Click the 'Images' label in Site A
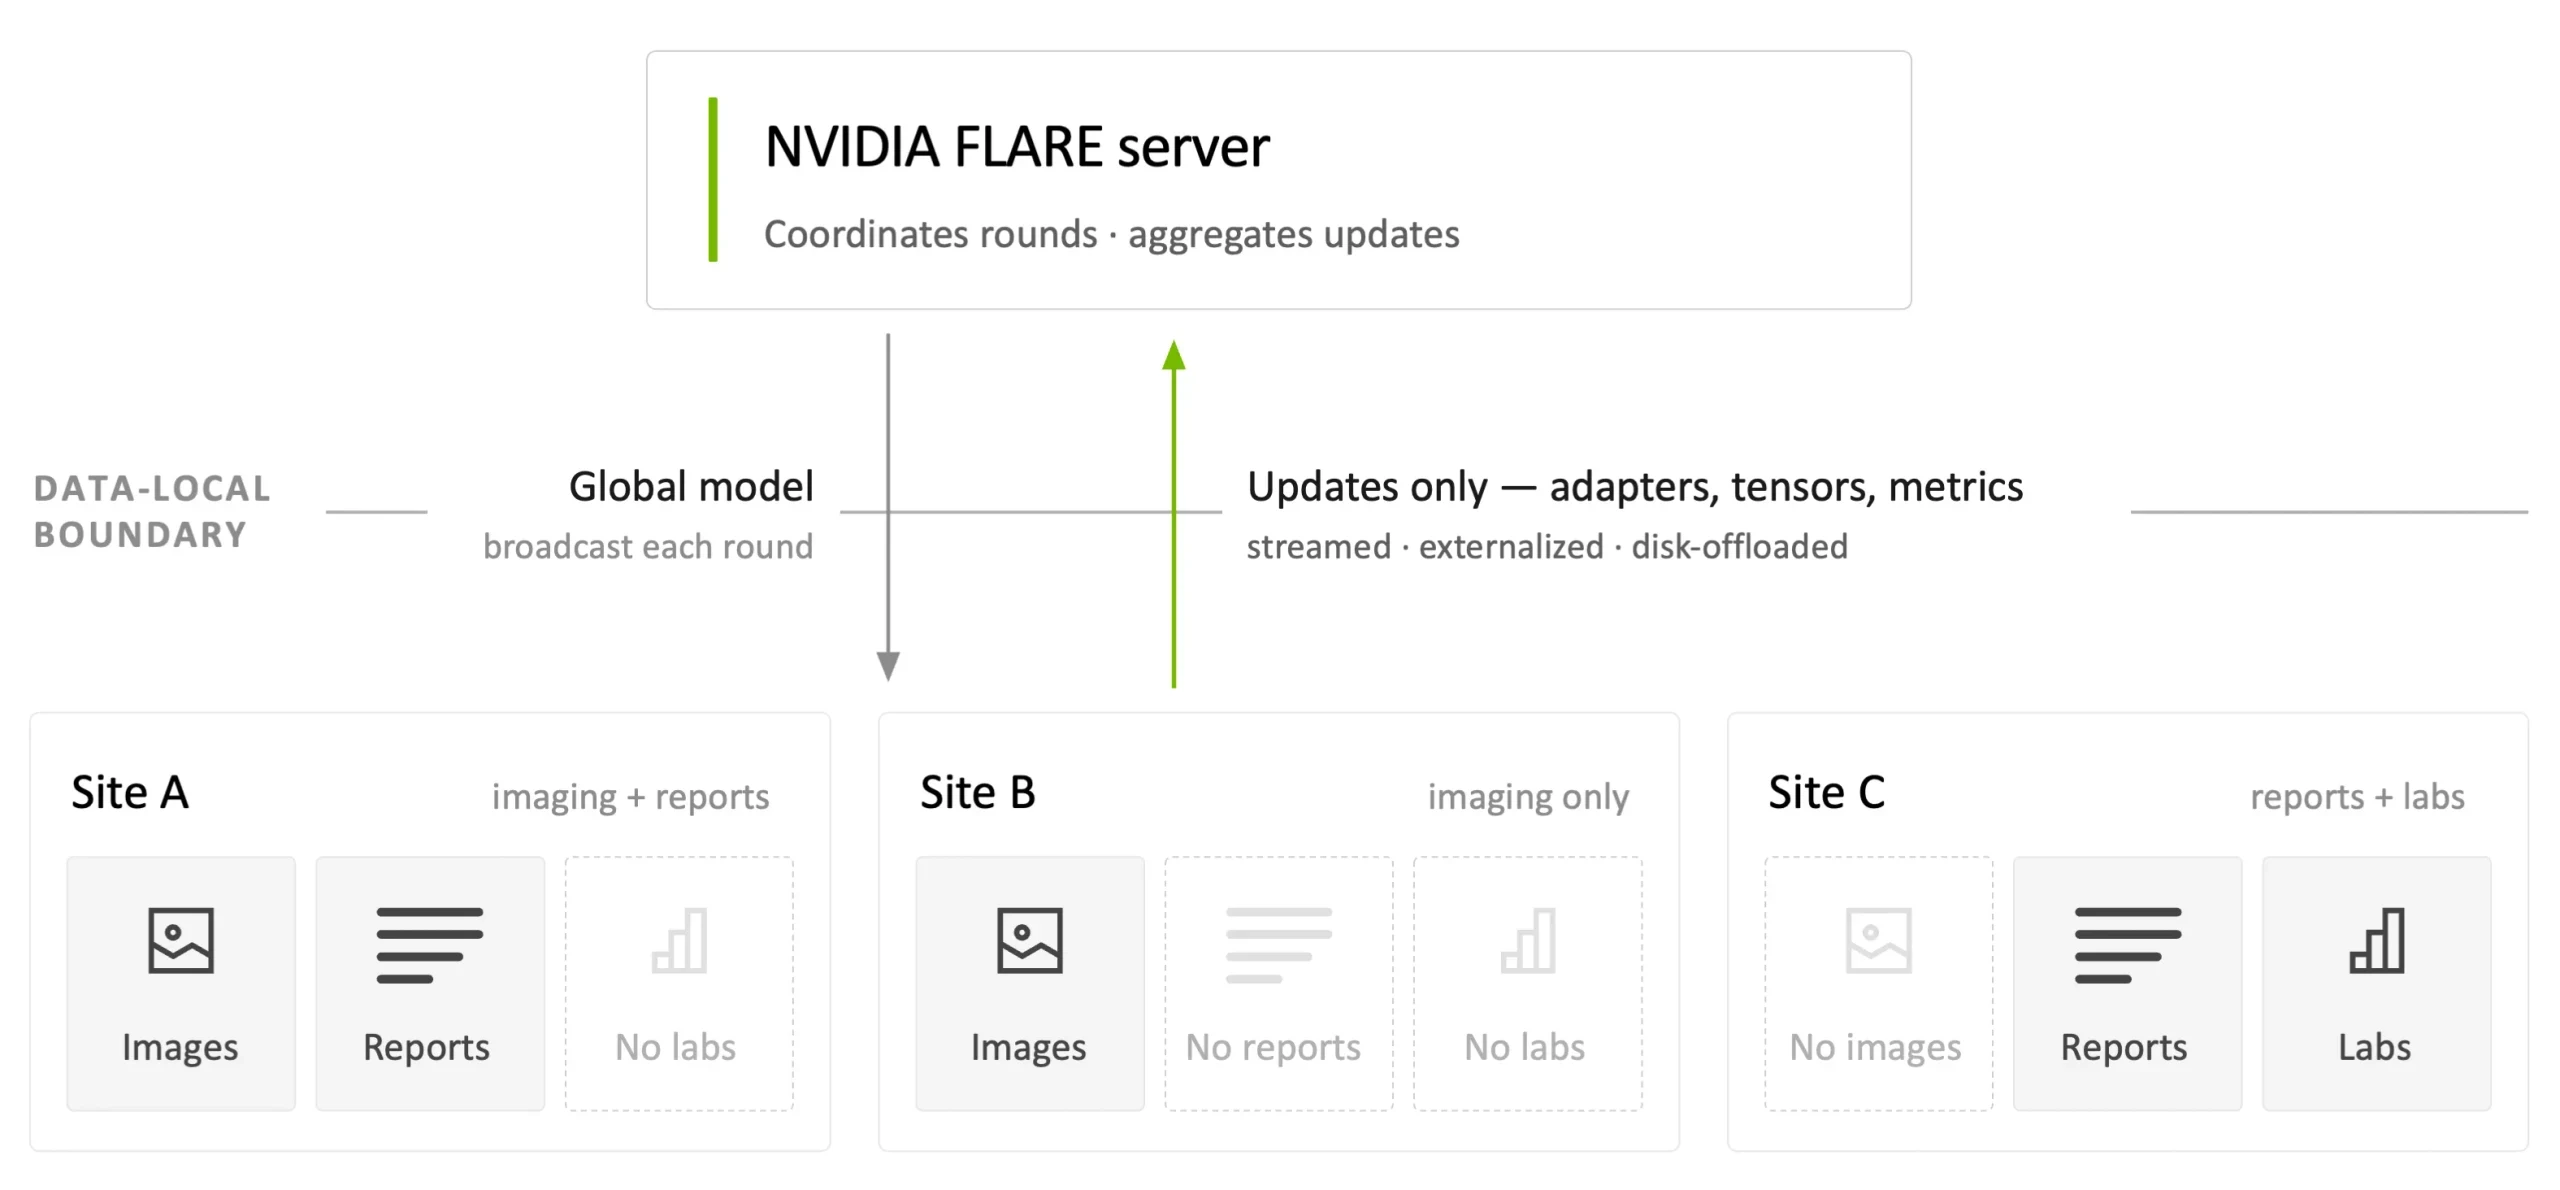 click(180, 1048)
